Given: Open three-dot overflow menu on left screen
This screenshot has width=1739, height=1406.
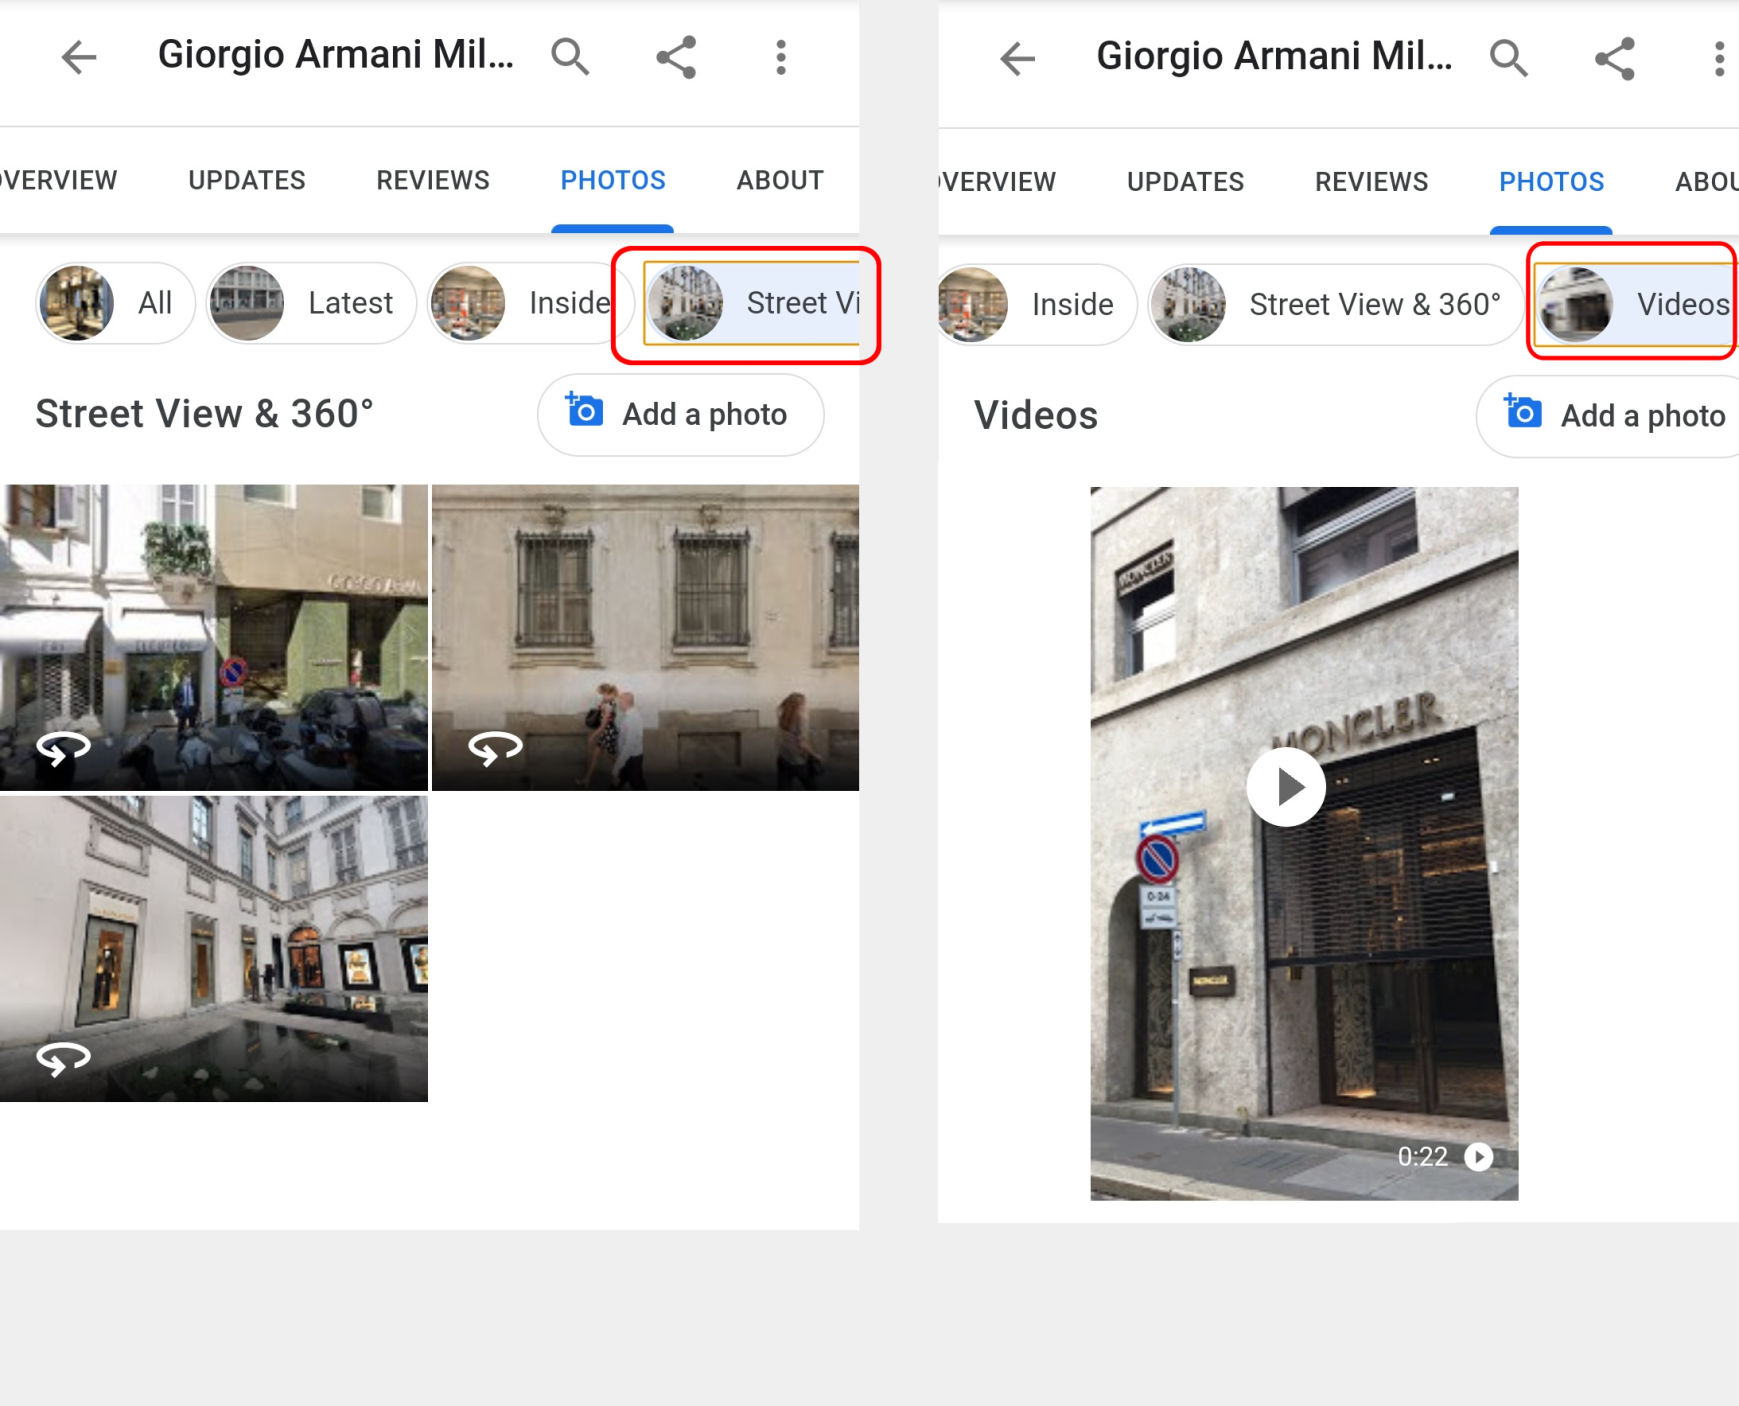Looking at the screenshot, I should click(x=781, y=57).
